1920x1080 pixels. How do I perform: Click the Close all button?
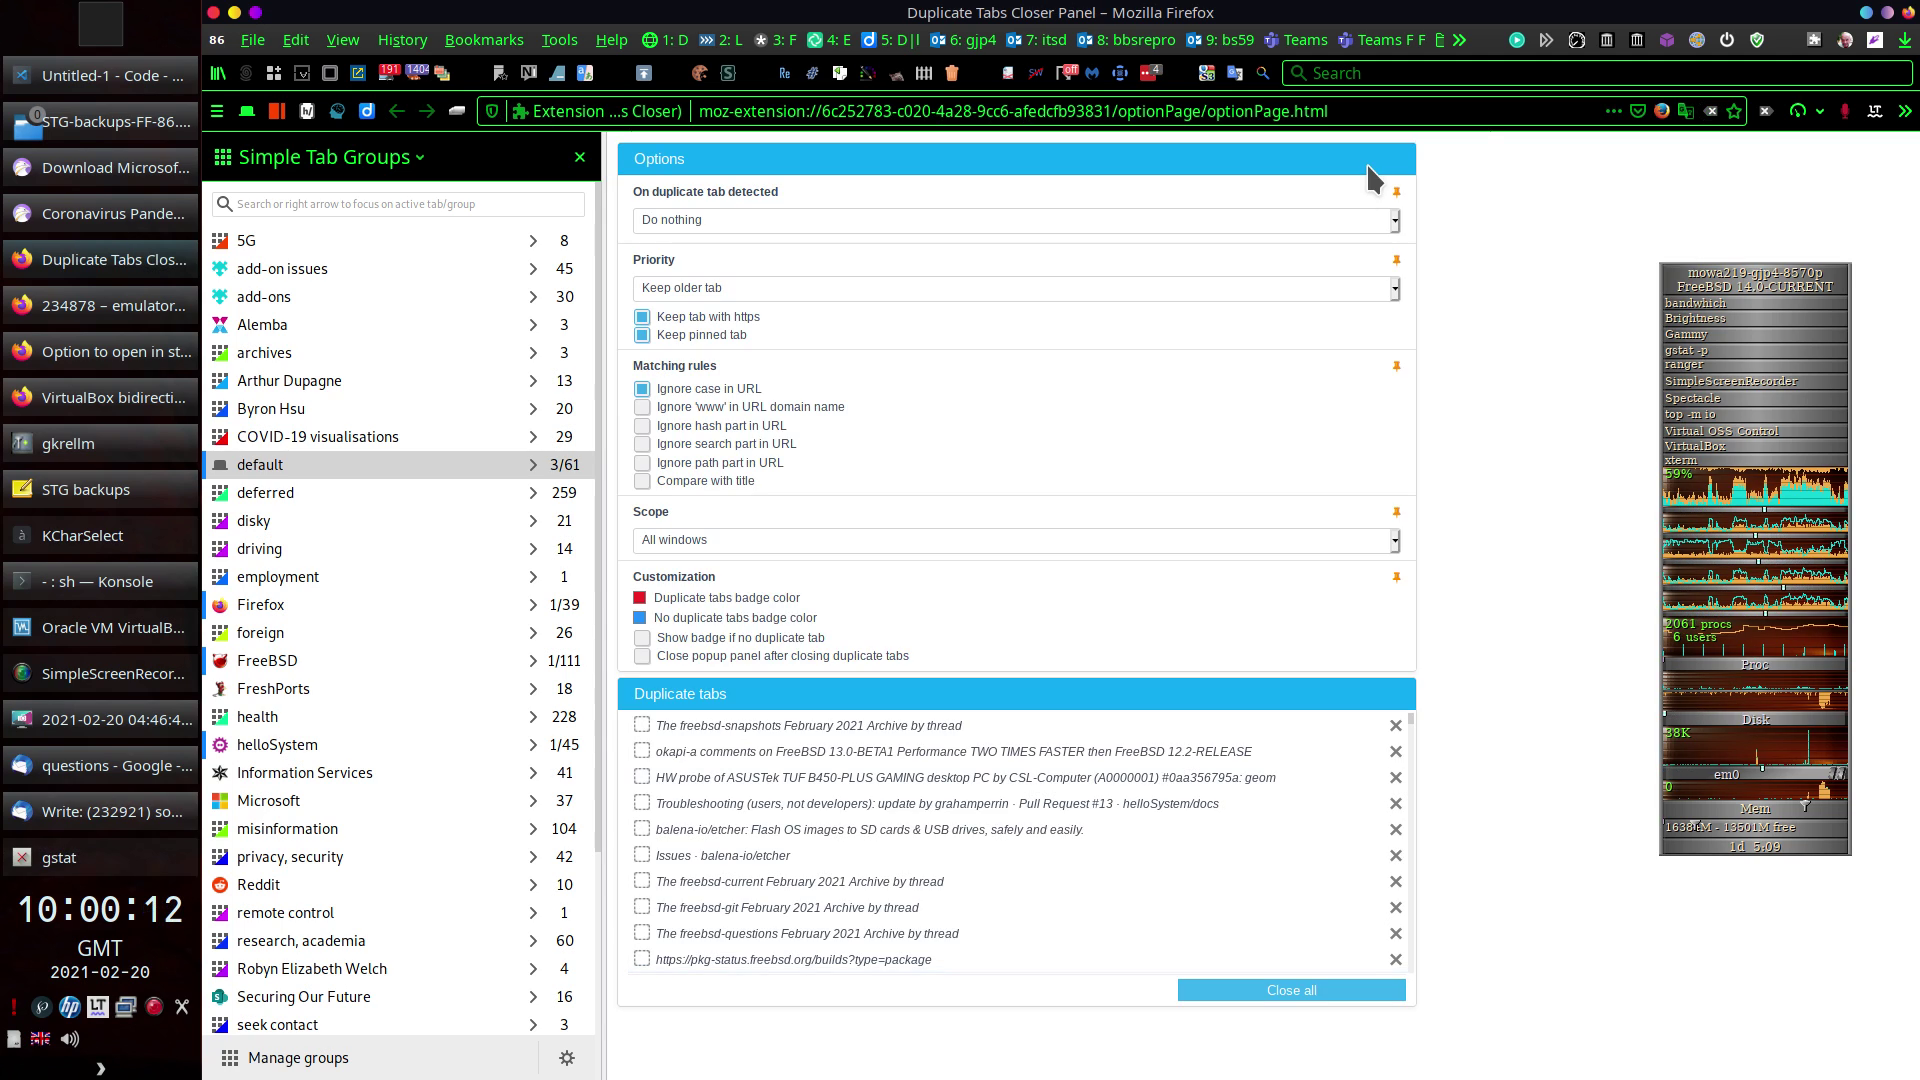(x=1291, y=990)
